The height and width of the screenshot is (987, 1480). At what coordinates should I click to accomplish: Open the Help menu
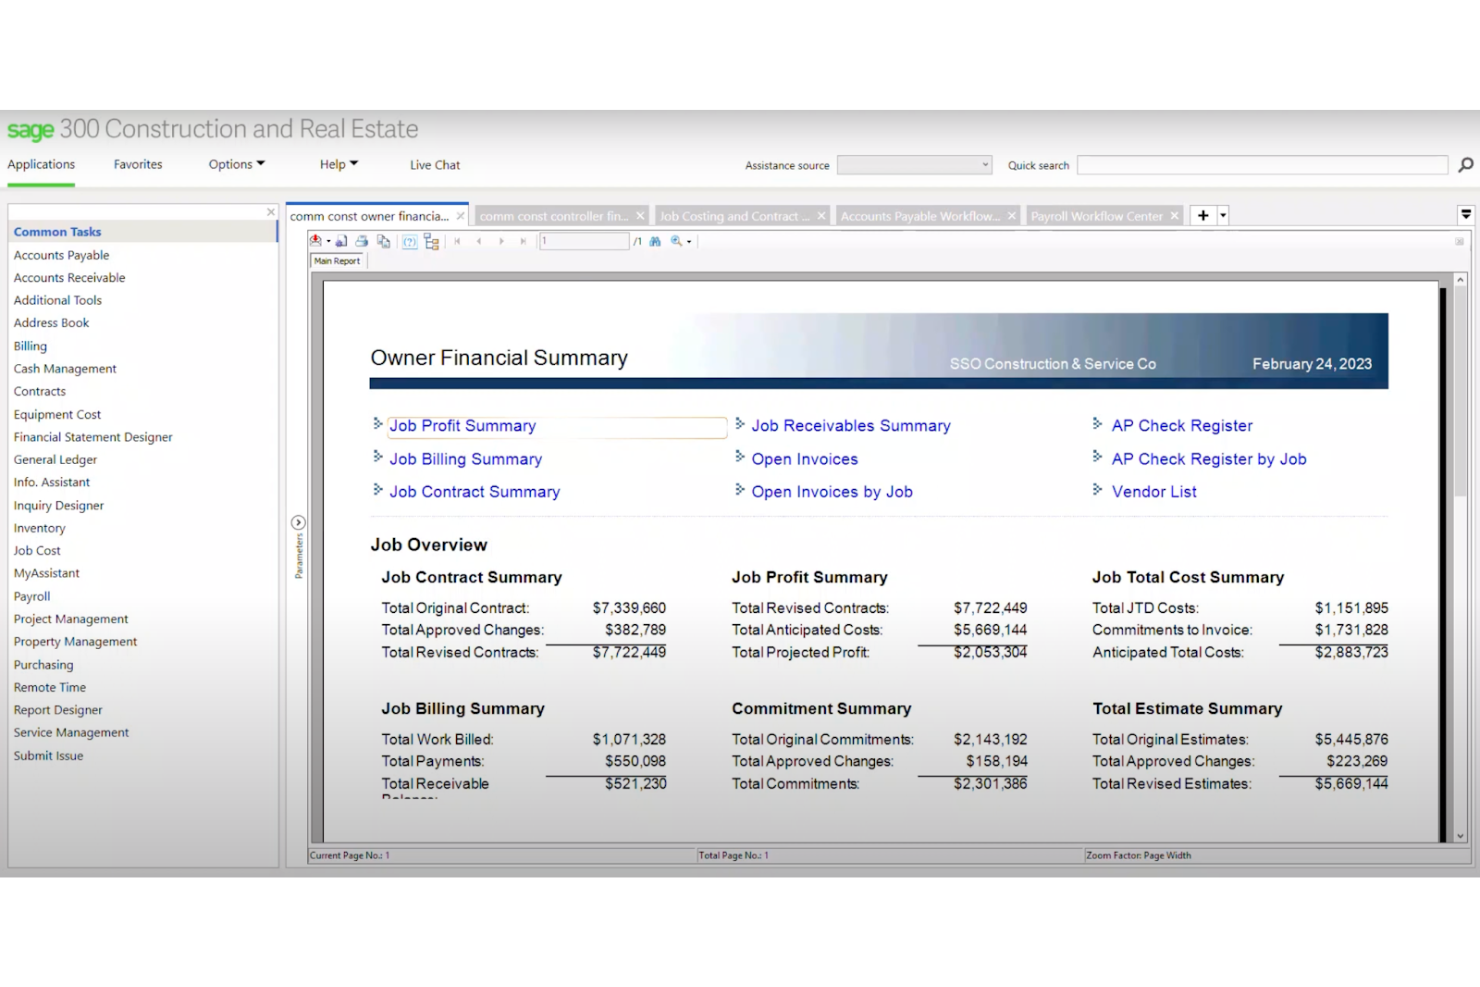pyautogui.click(x=338, y=165)
